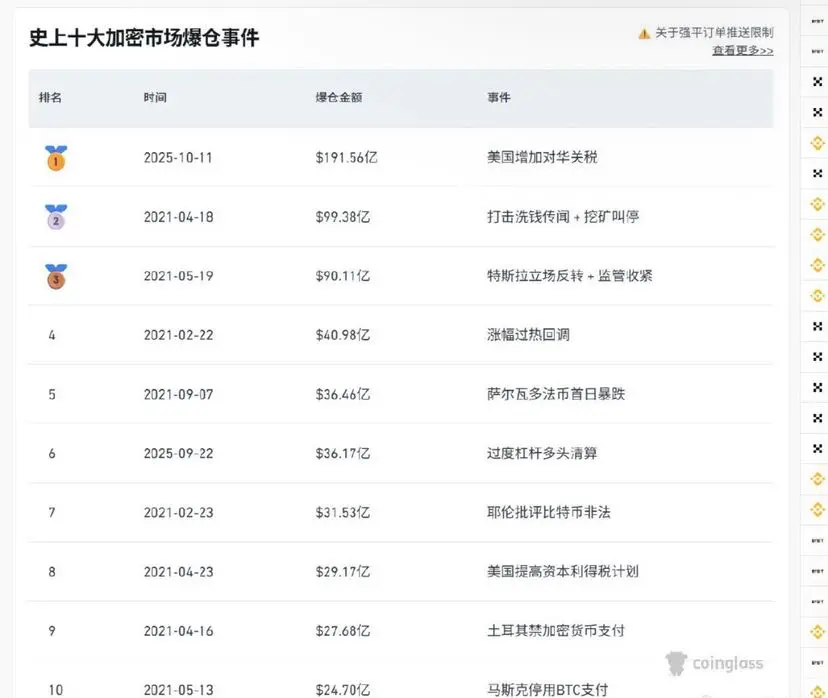
Task: Click rank number 6
Action: click(52, 454)
